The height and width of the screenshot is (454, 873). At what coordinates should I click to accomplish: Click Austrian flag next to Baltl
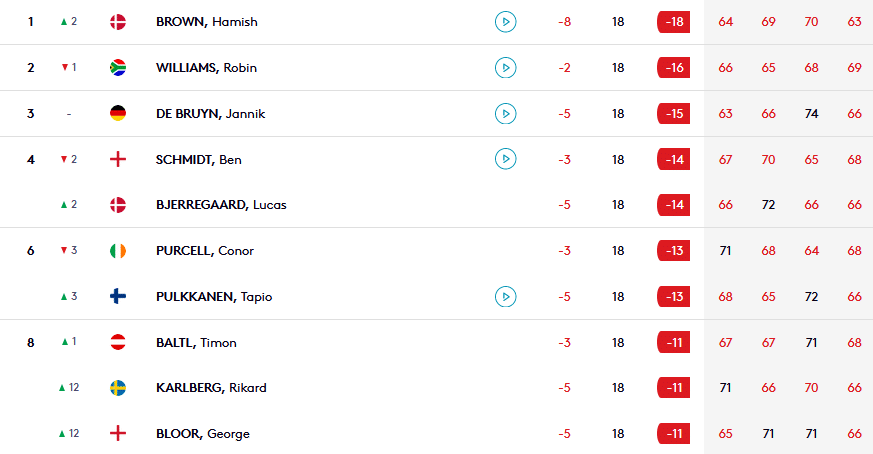pyautogui.click(x=118, y=342)
